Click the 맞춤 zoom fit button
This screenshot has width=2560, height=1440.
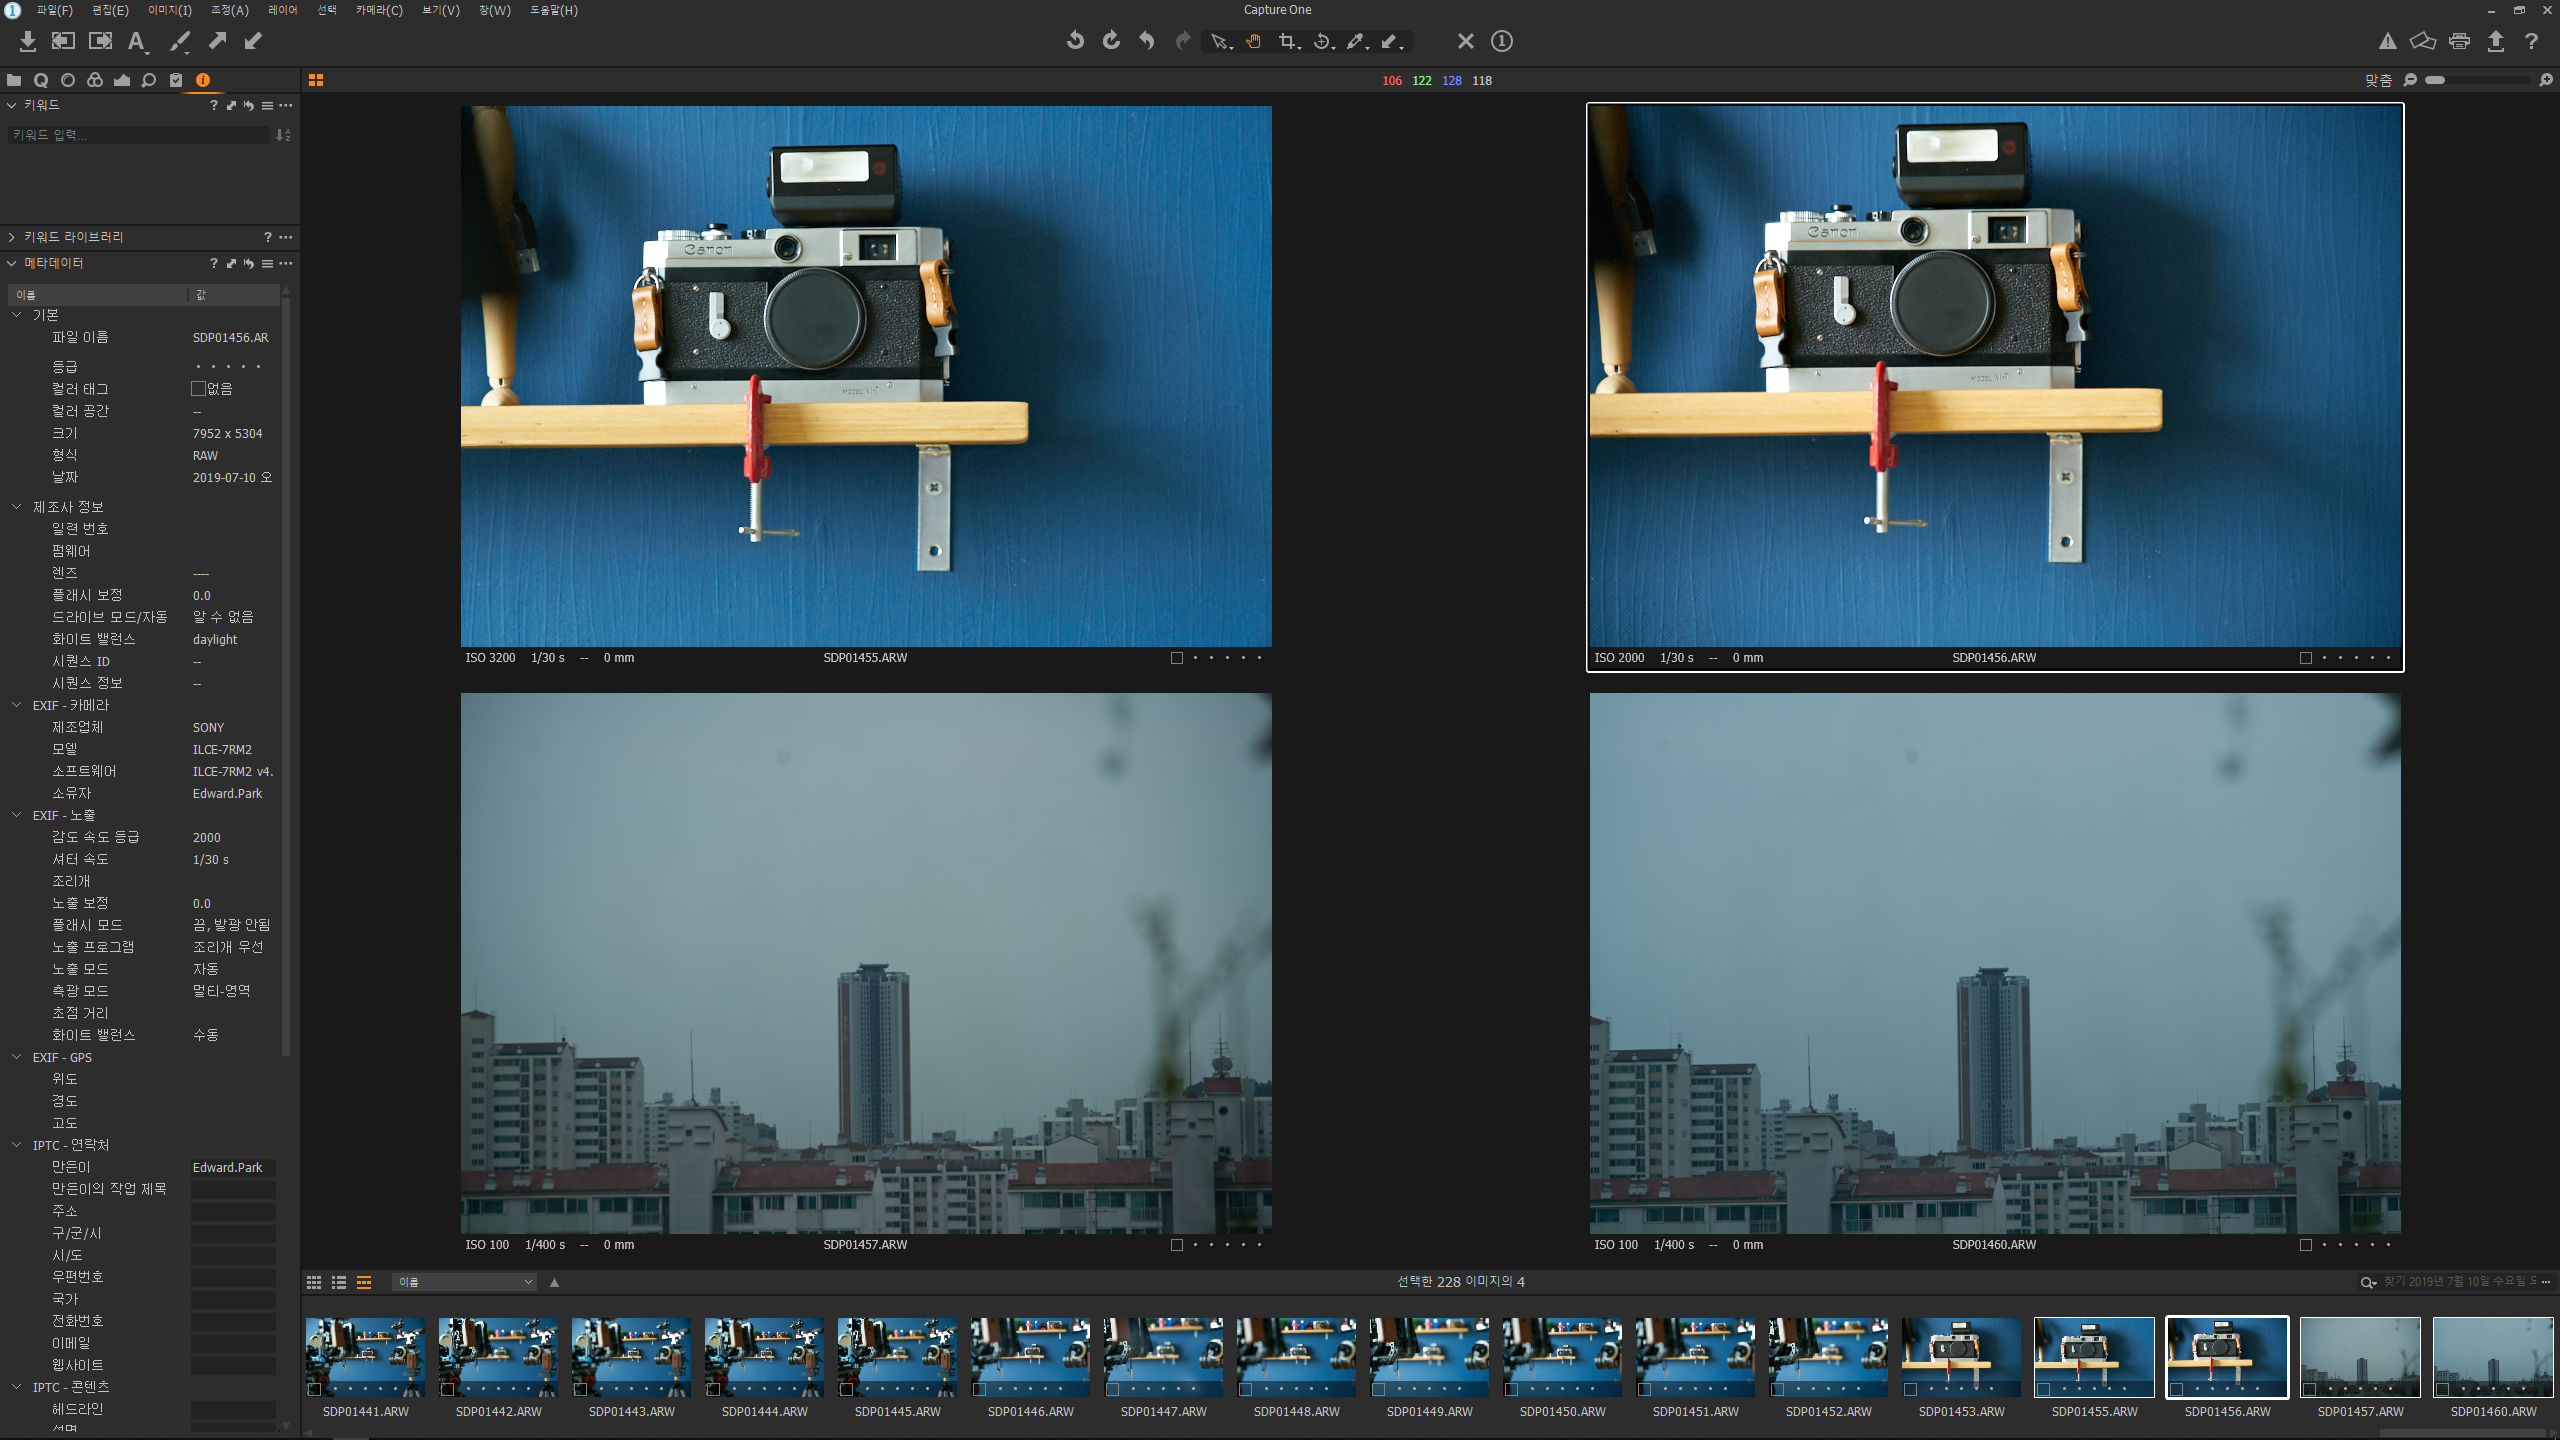pos(2378,80)
